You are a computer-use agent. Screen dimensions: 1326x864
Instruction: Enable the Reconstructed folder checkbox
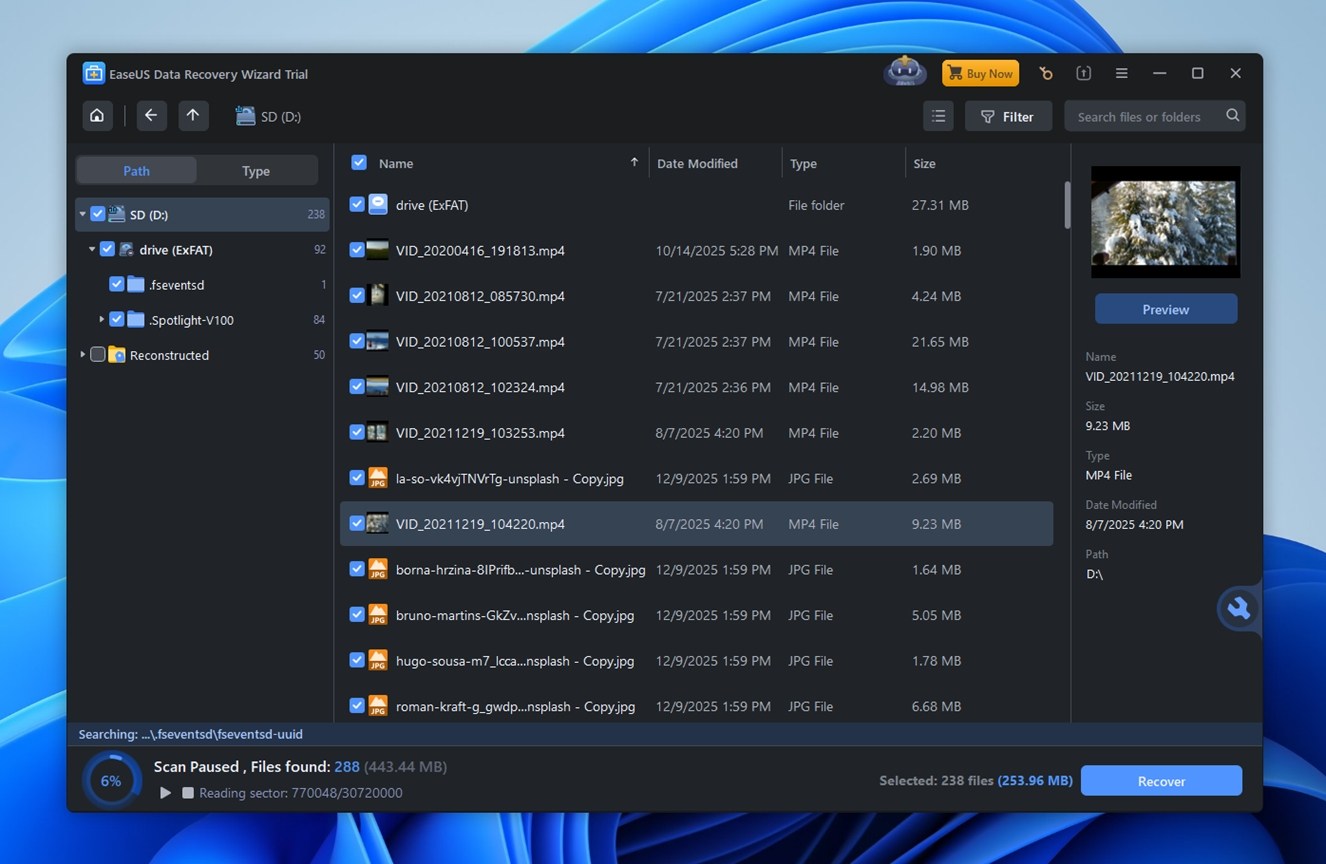(97, 355)
